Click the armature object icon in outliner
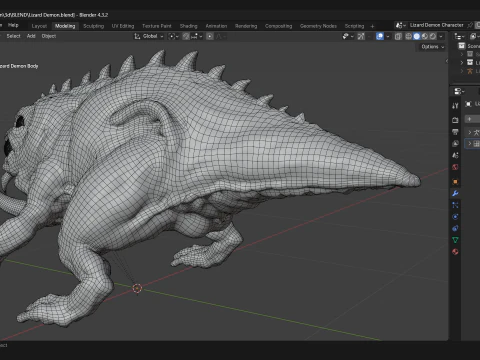The height and width of the screenshot is (360, 480). (470, 71)
